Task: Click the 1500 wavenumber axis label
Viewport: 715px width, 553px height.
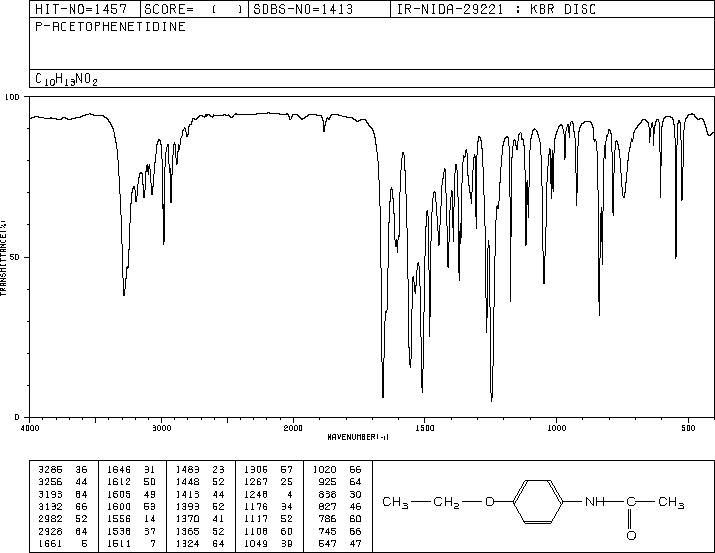Action: pyautogui.click(x=425, y=428)
